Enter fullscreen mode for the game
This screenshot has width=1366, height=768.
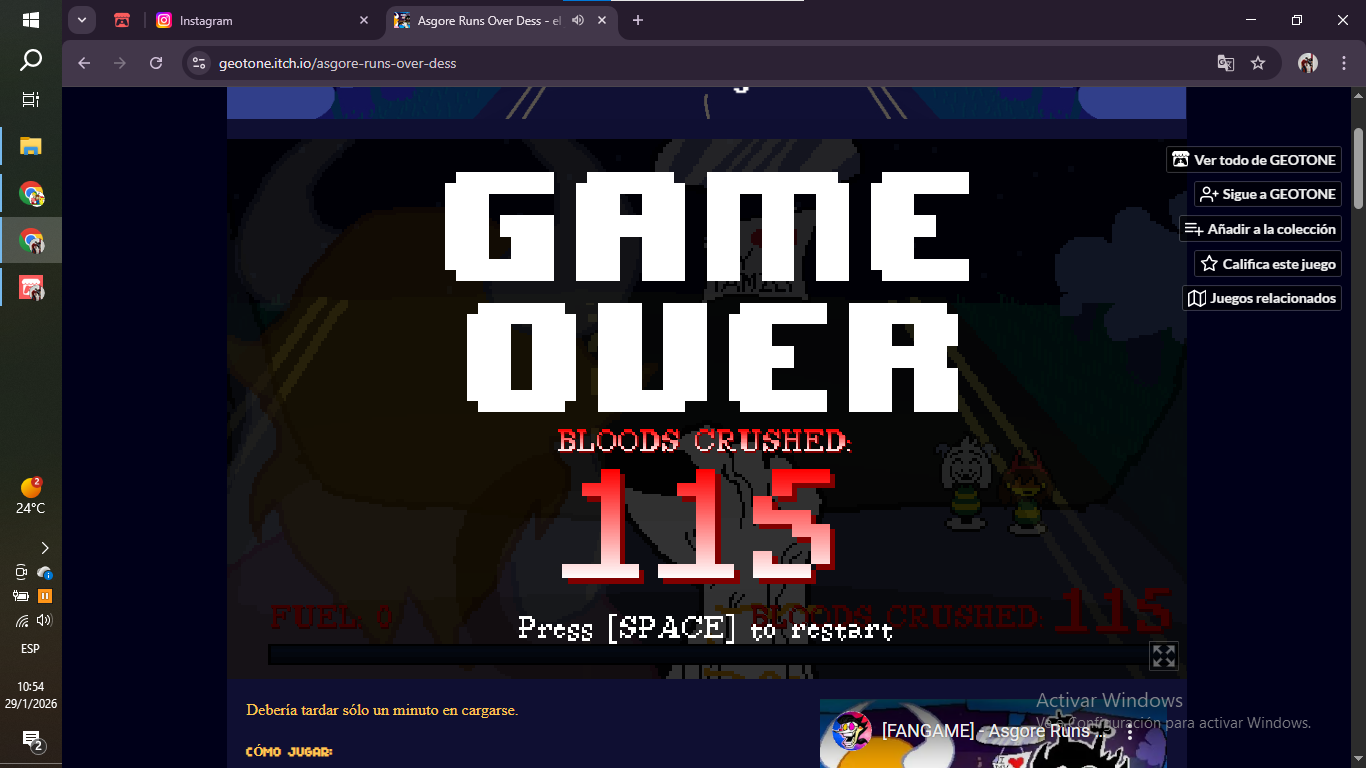tap(1164, 656)
